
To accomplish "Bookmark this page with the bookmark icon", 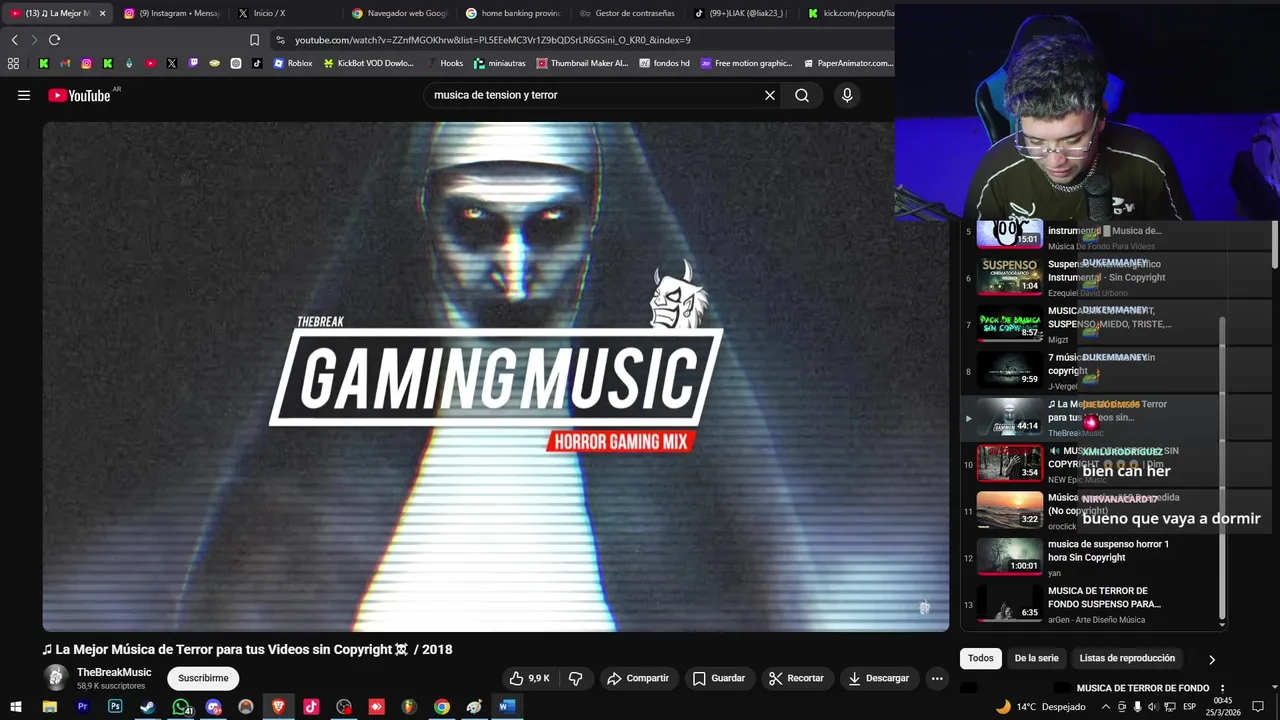I will [x=254, y=40].
